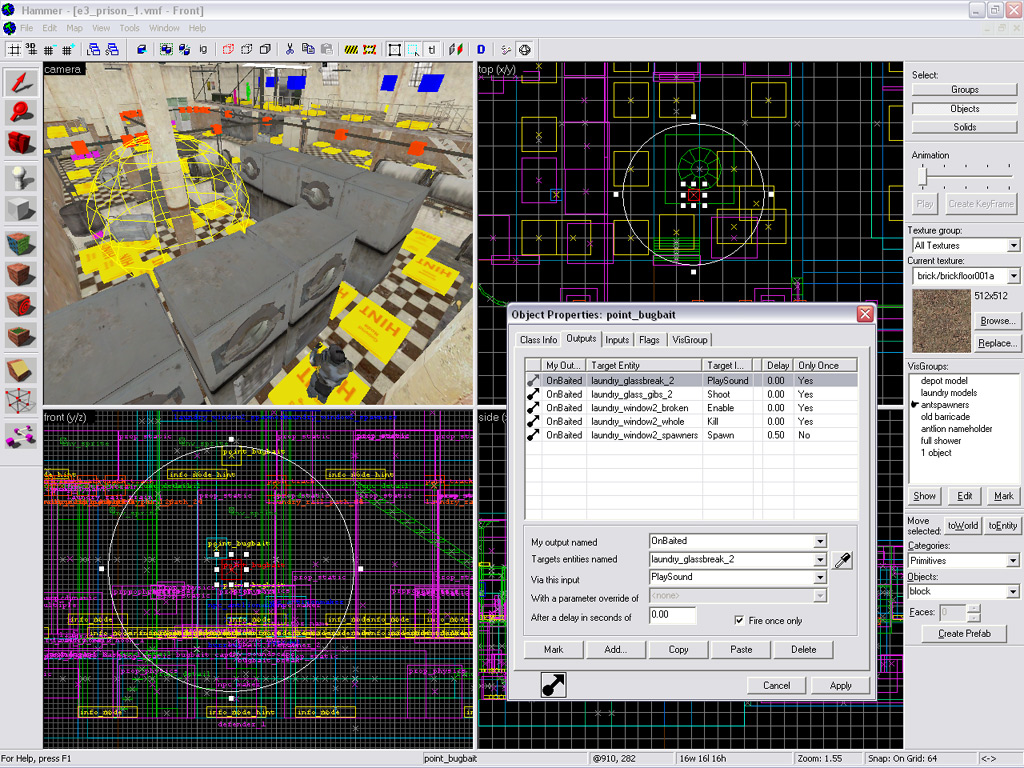
Task: Click the Animation slider handle
Action: (x=922, y=176)
